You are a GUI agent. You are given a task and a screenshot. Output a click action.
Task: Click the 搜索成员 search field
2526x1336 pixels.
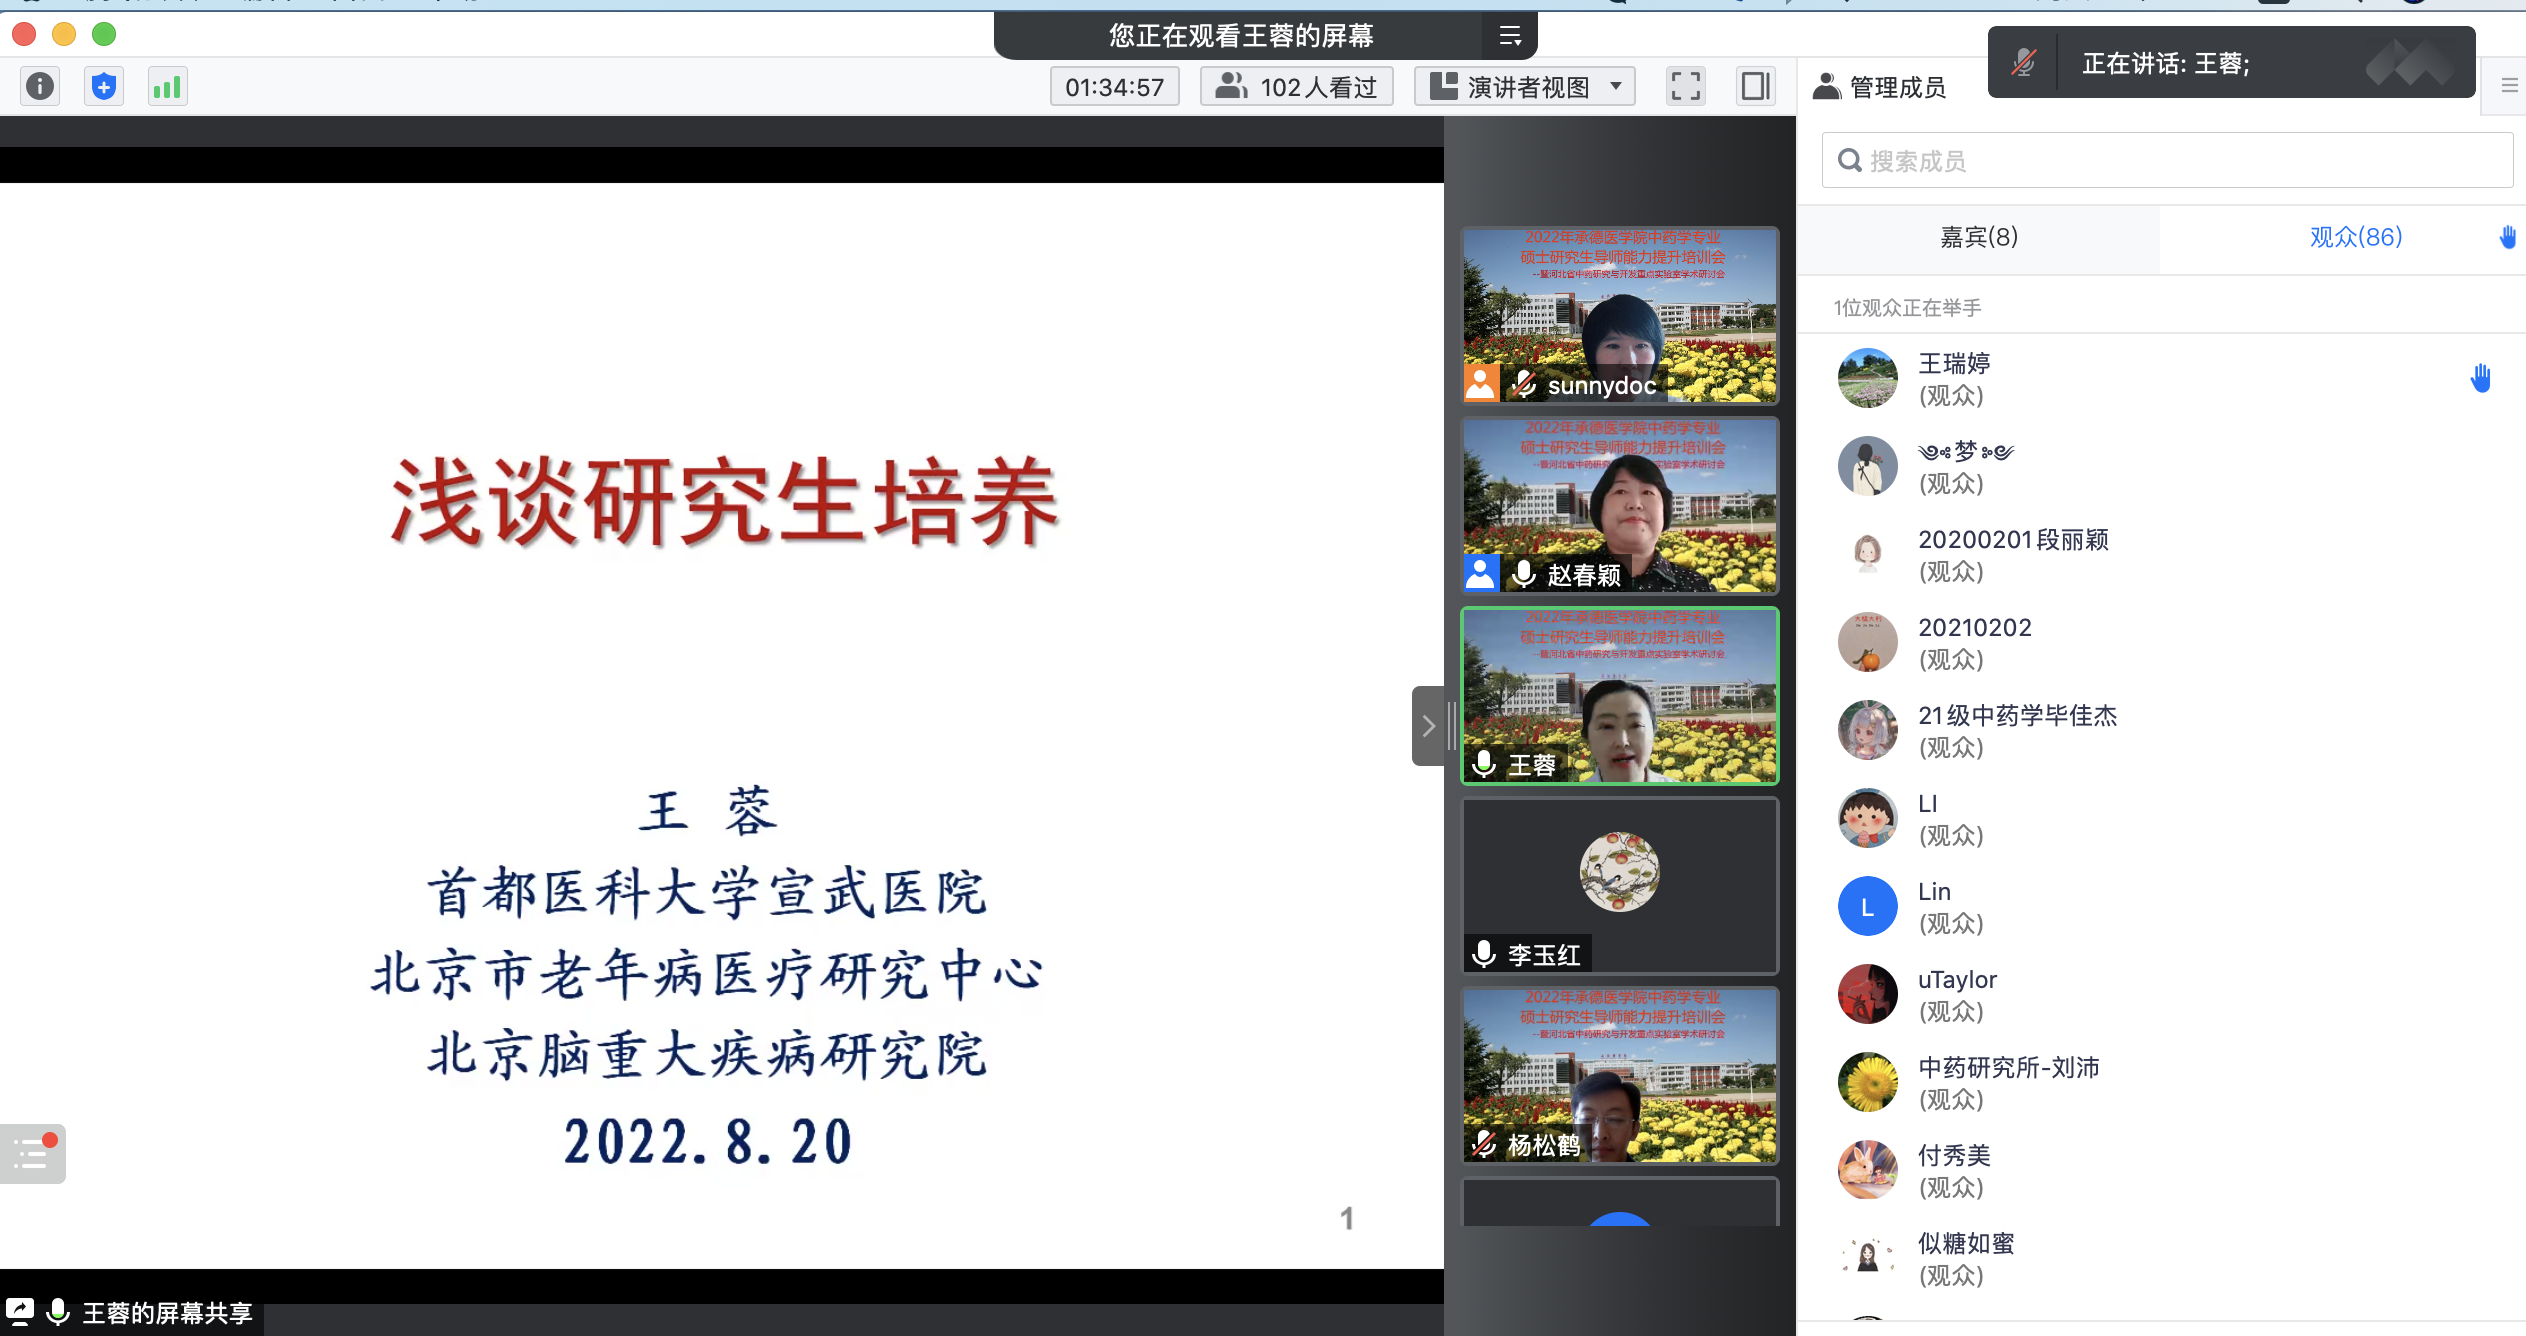2166,161
